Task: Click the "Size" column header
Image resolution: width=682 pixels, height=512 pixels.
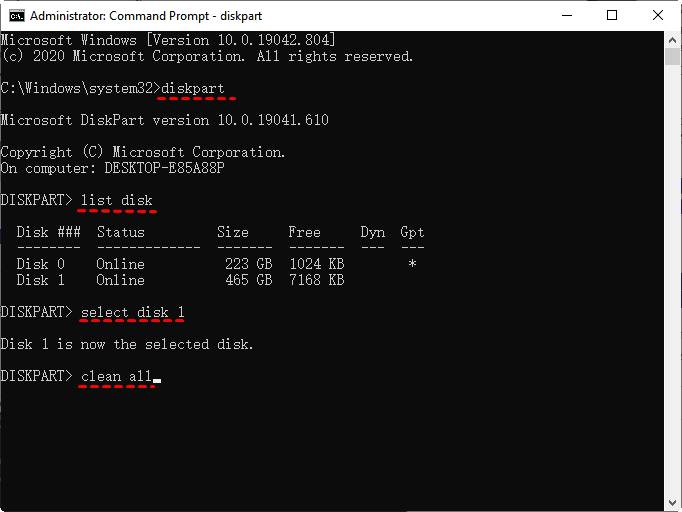Action: (x=233, y=232)
